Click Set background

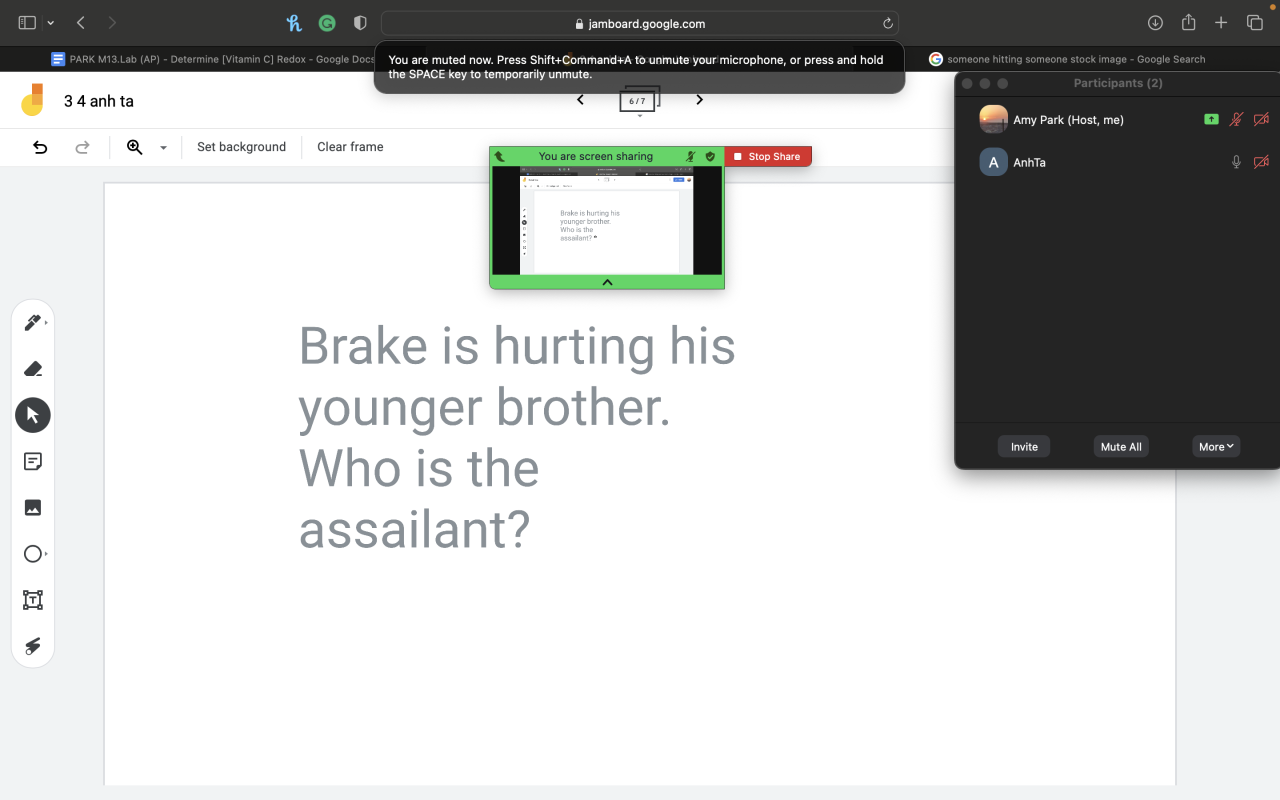click(x=241, y=147)
